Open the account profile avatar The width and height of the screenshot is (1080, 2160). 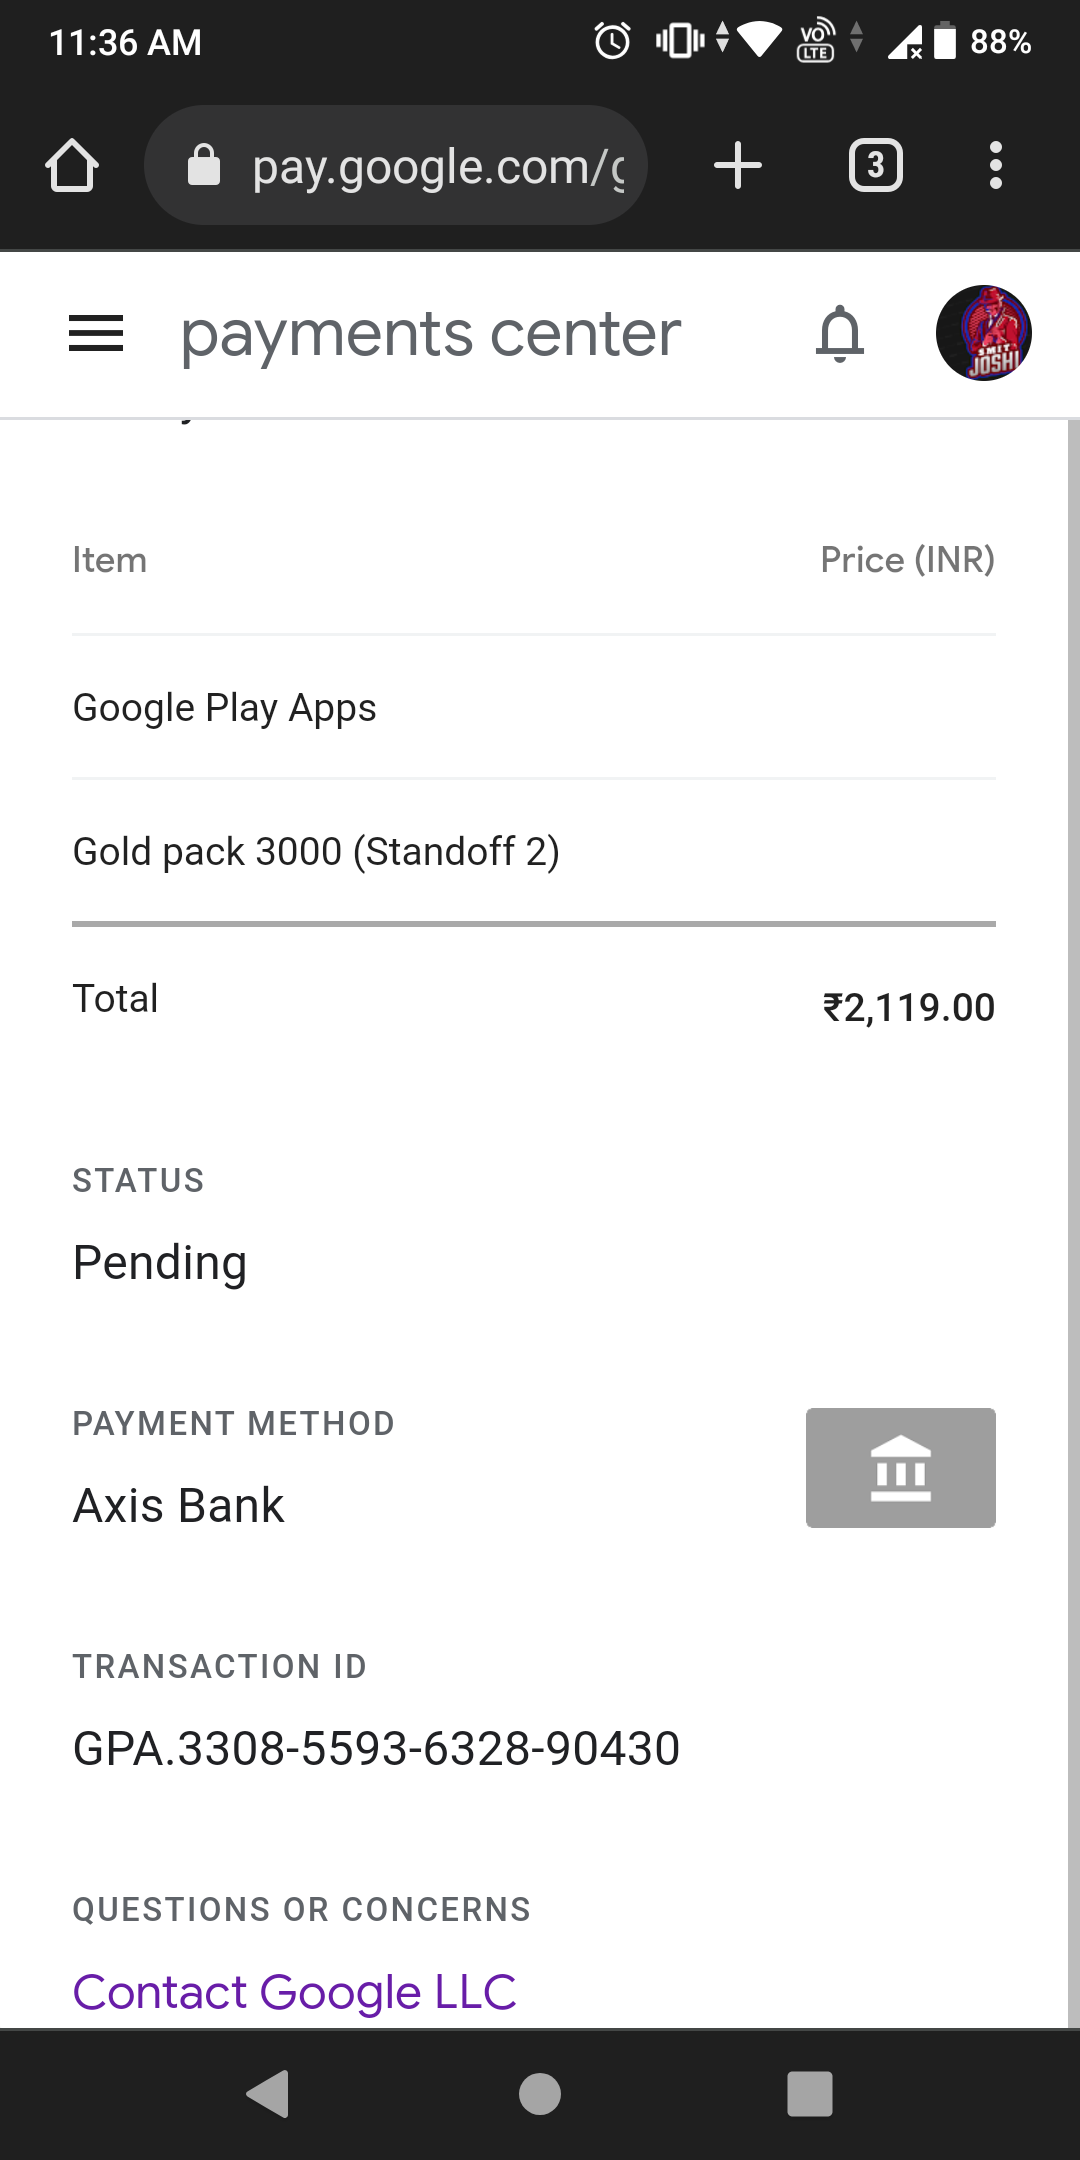click(984, 333)
